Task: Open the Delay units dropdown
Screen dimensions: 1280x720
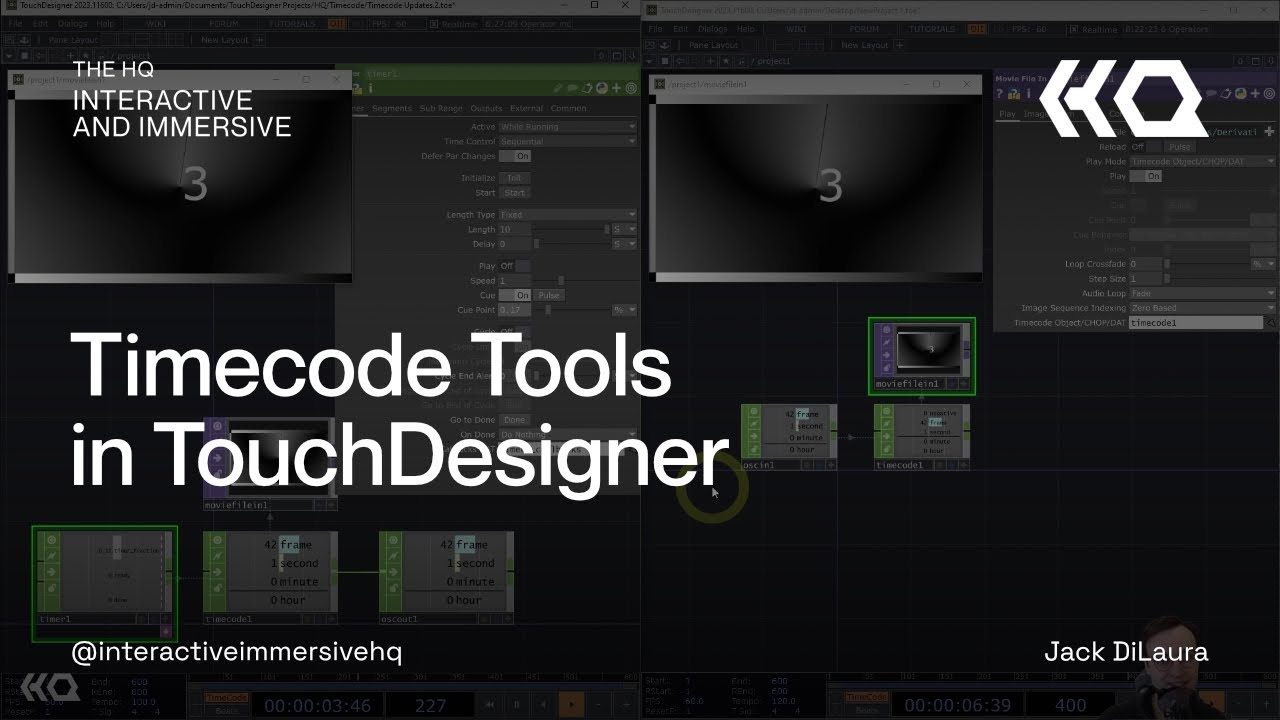Action: (624, 244)
